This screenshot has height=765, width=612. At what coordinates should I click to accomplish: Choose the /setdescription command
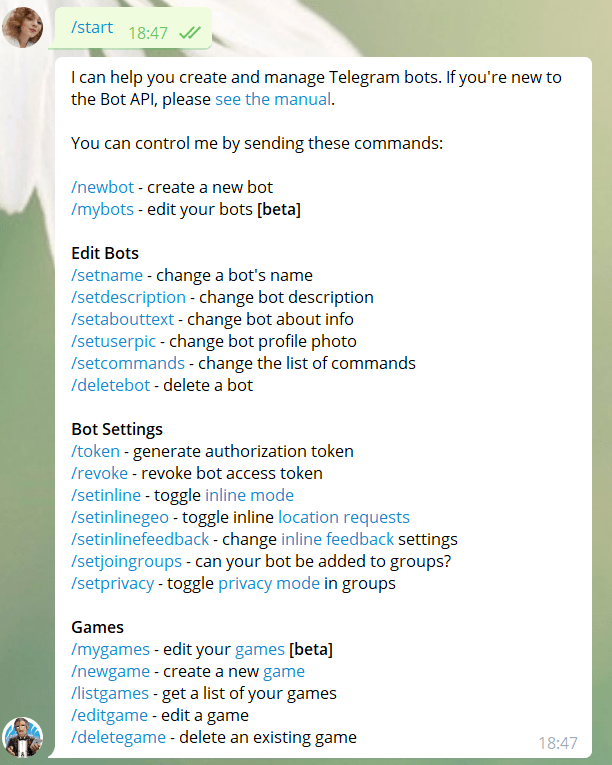[128, 297]
